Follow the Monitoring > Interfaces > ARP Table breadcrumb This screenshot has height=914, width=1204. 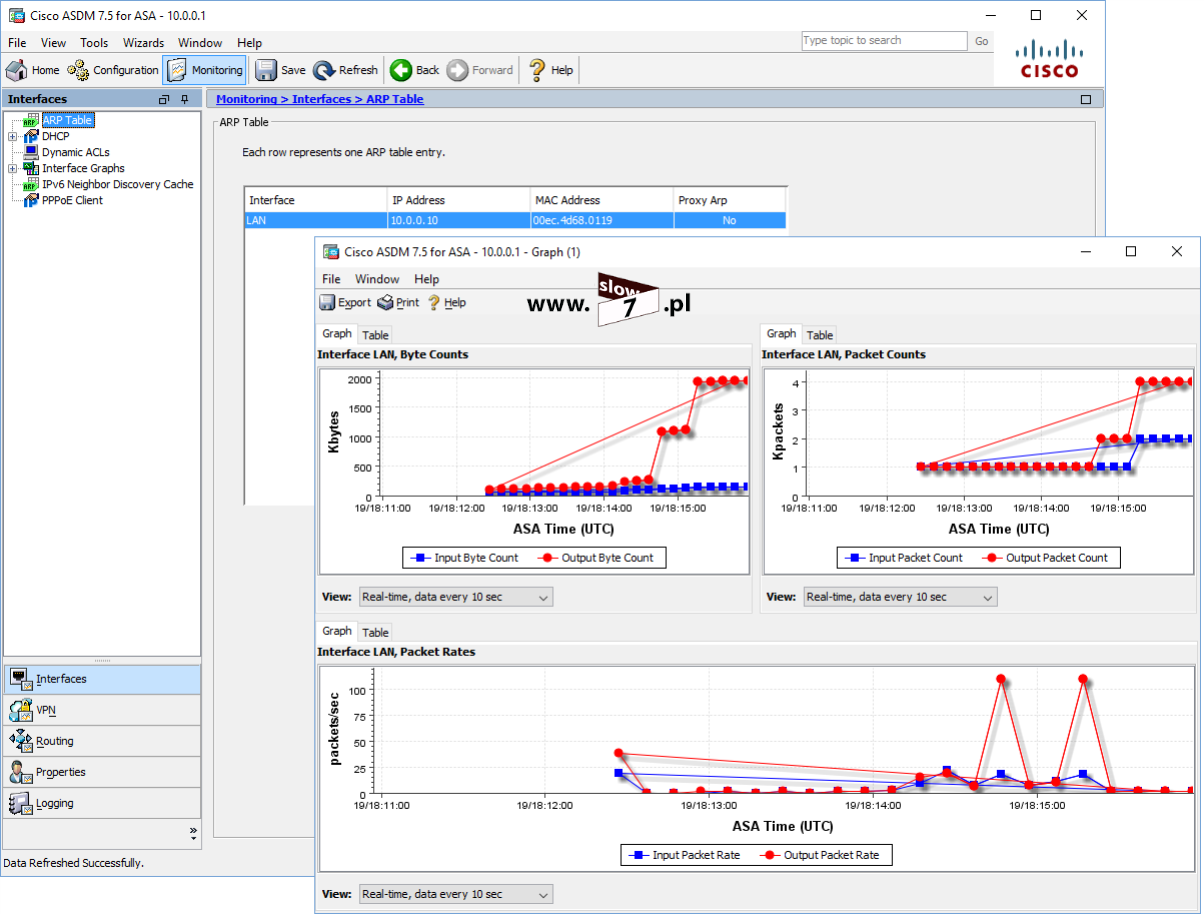(320, 99)
